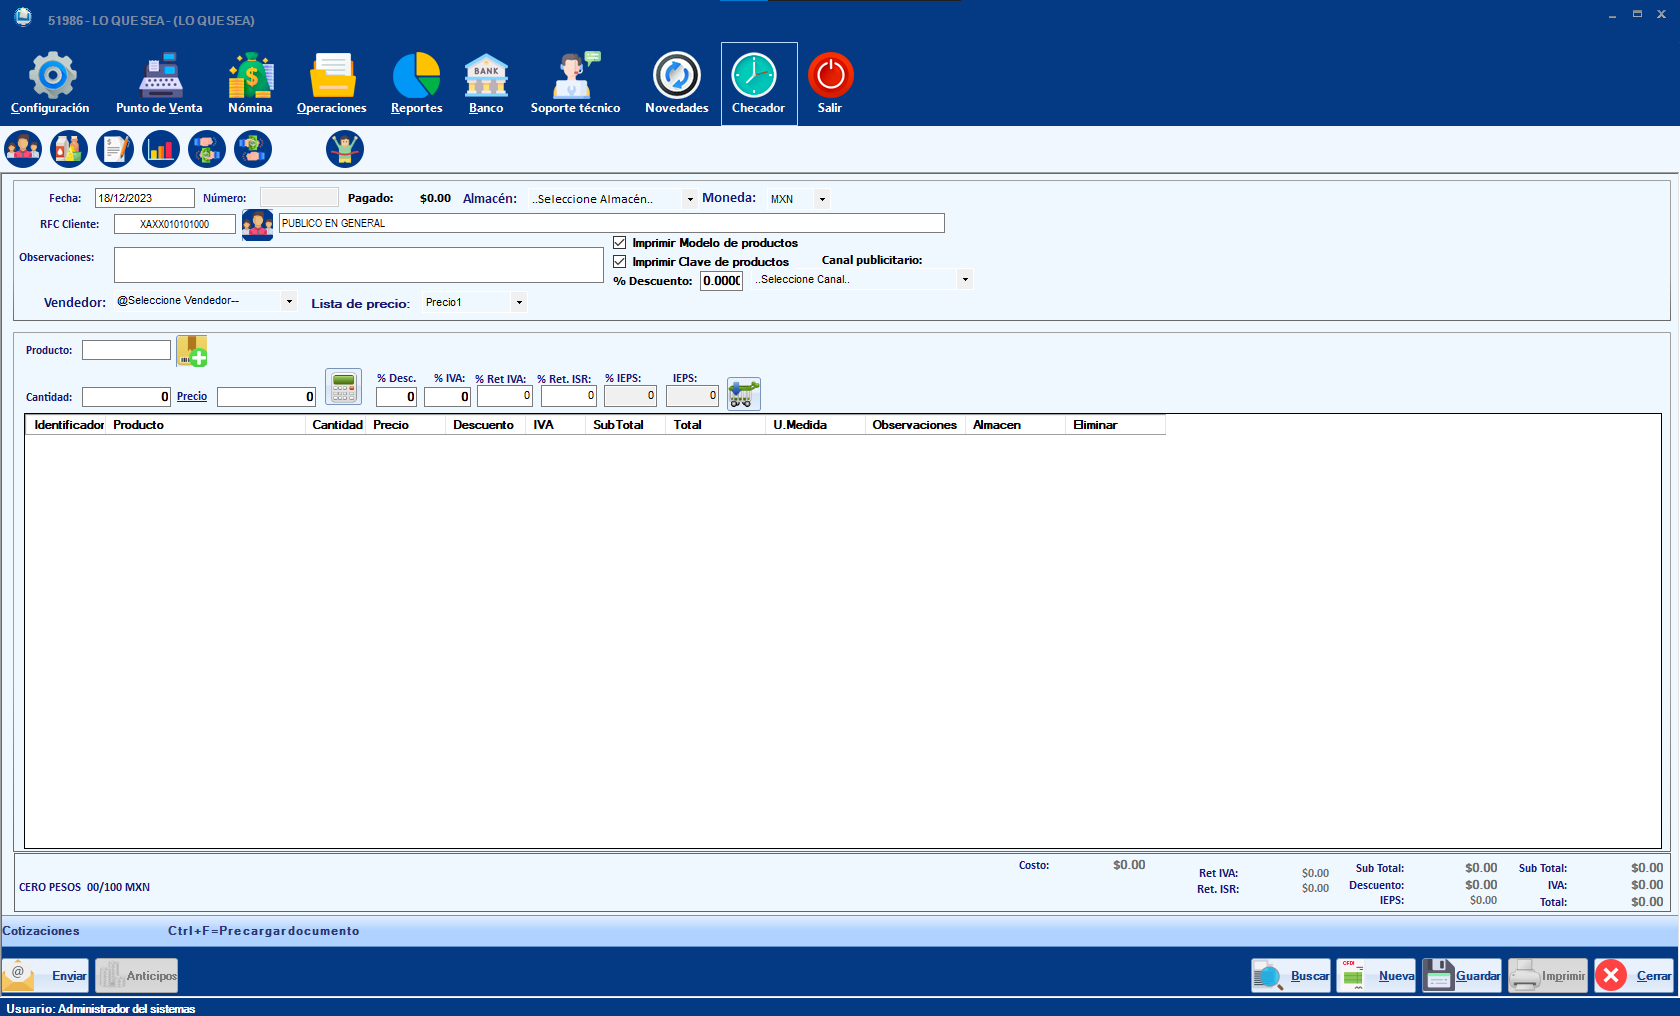
Task: Open the clients icon in the secondary toolbar
Action: click(23, 149)
